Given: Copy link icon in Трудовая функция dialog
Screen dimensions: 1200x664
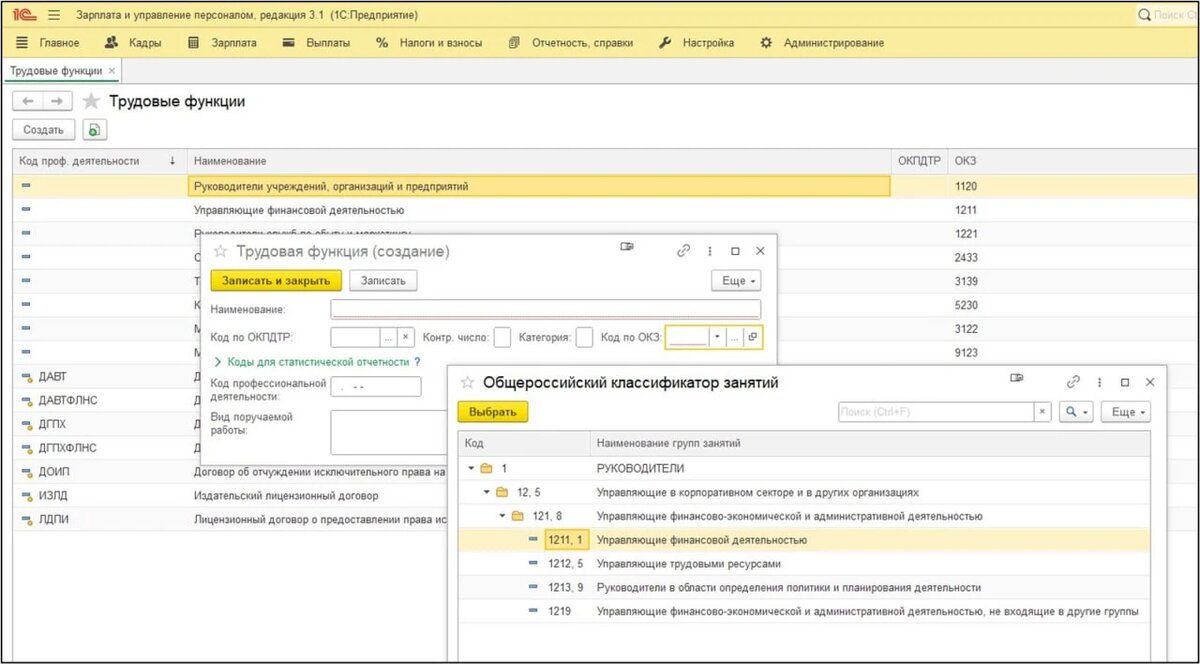Looking at the screenshot, I should coord(684,252).
